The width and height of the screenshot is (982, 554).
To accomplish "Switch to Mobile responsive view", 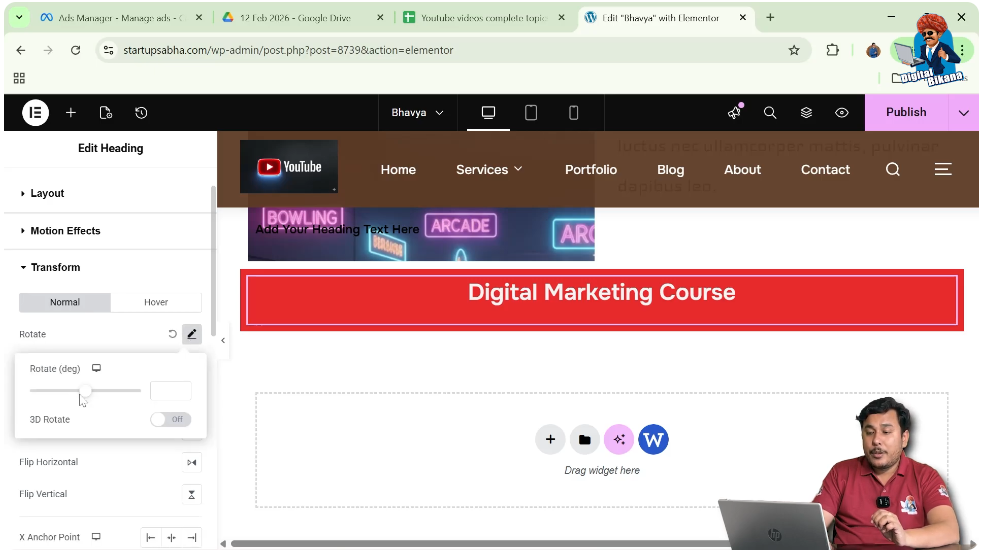I will click(573, 113).
